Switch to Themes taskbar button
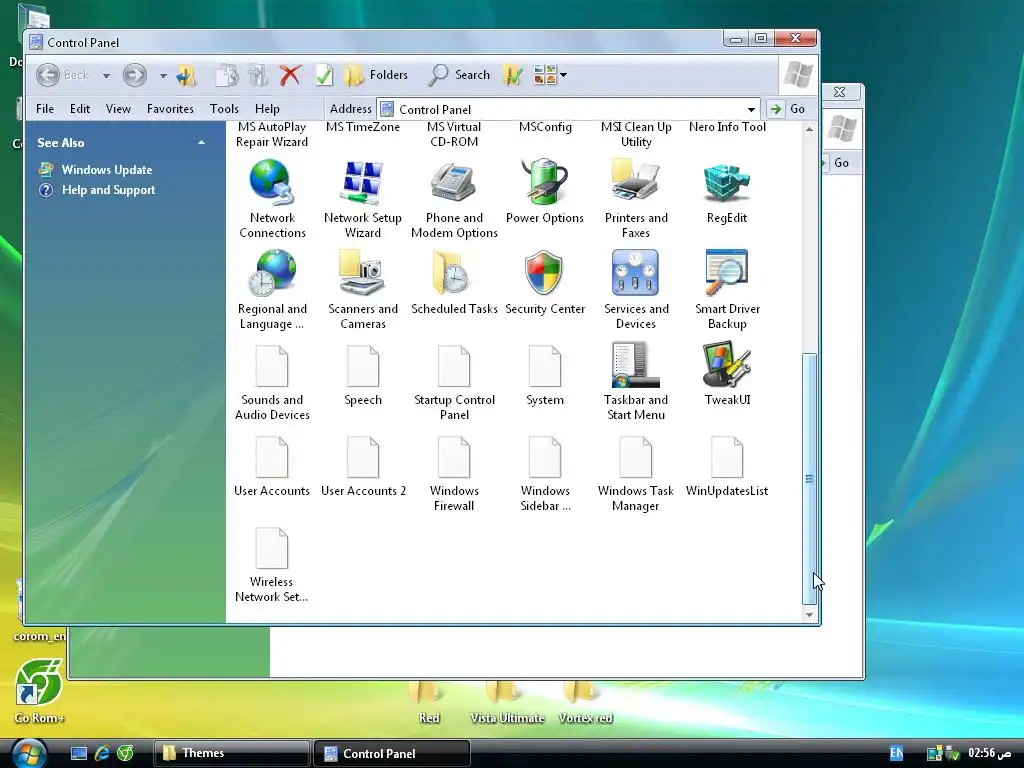 pos(231,753)
